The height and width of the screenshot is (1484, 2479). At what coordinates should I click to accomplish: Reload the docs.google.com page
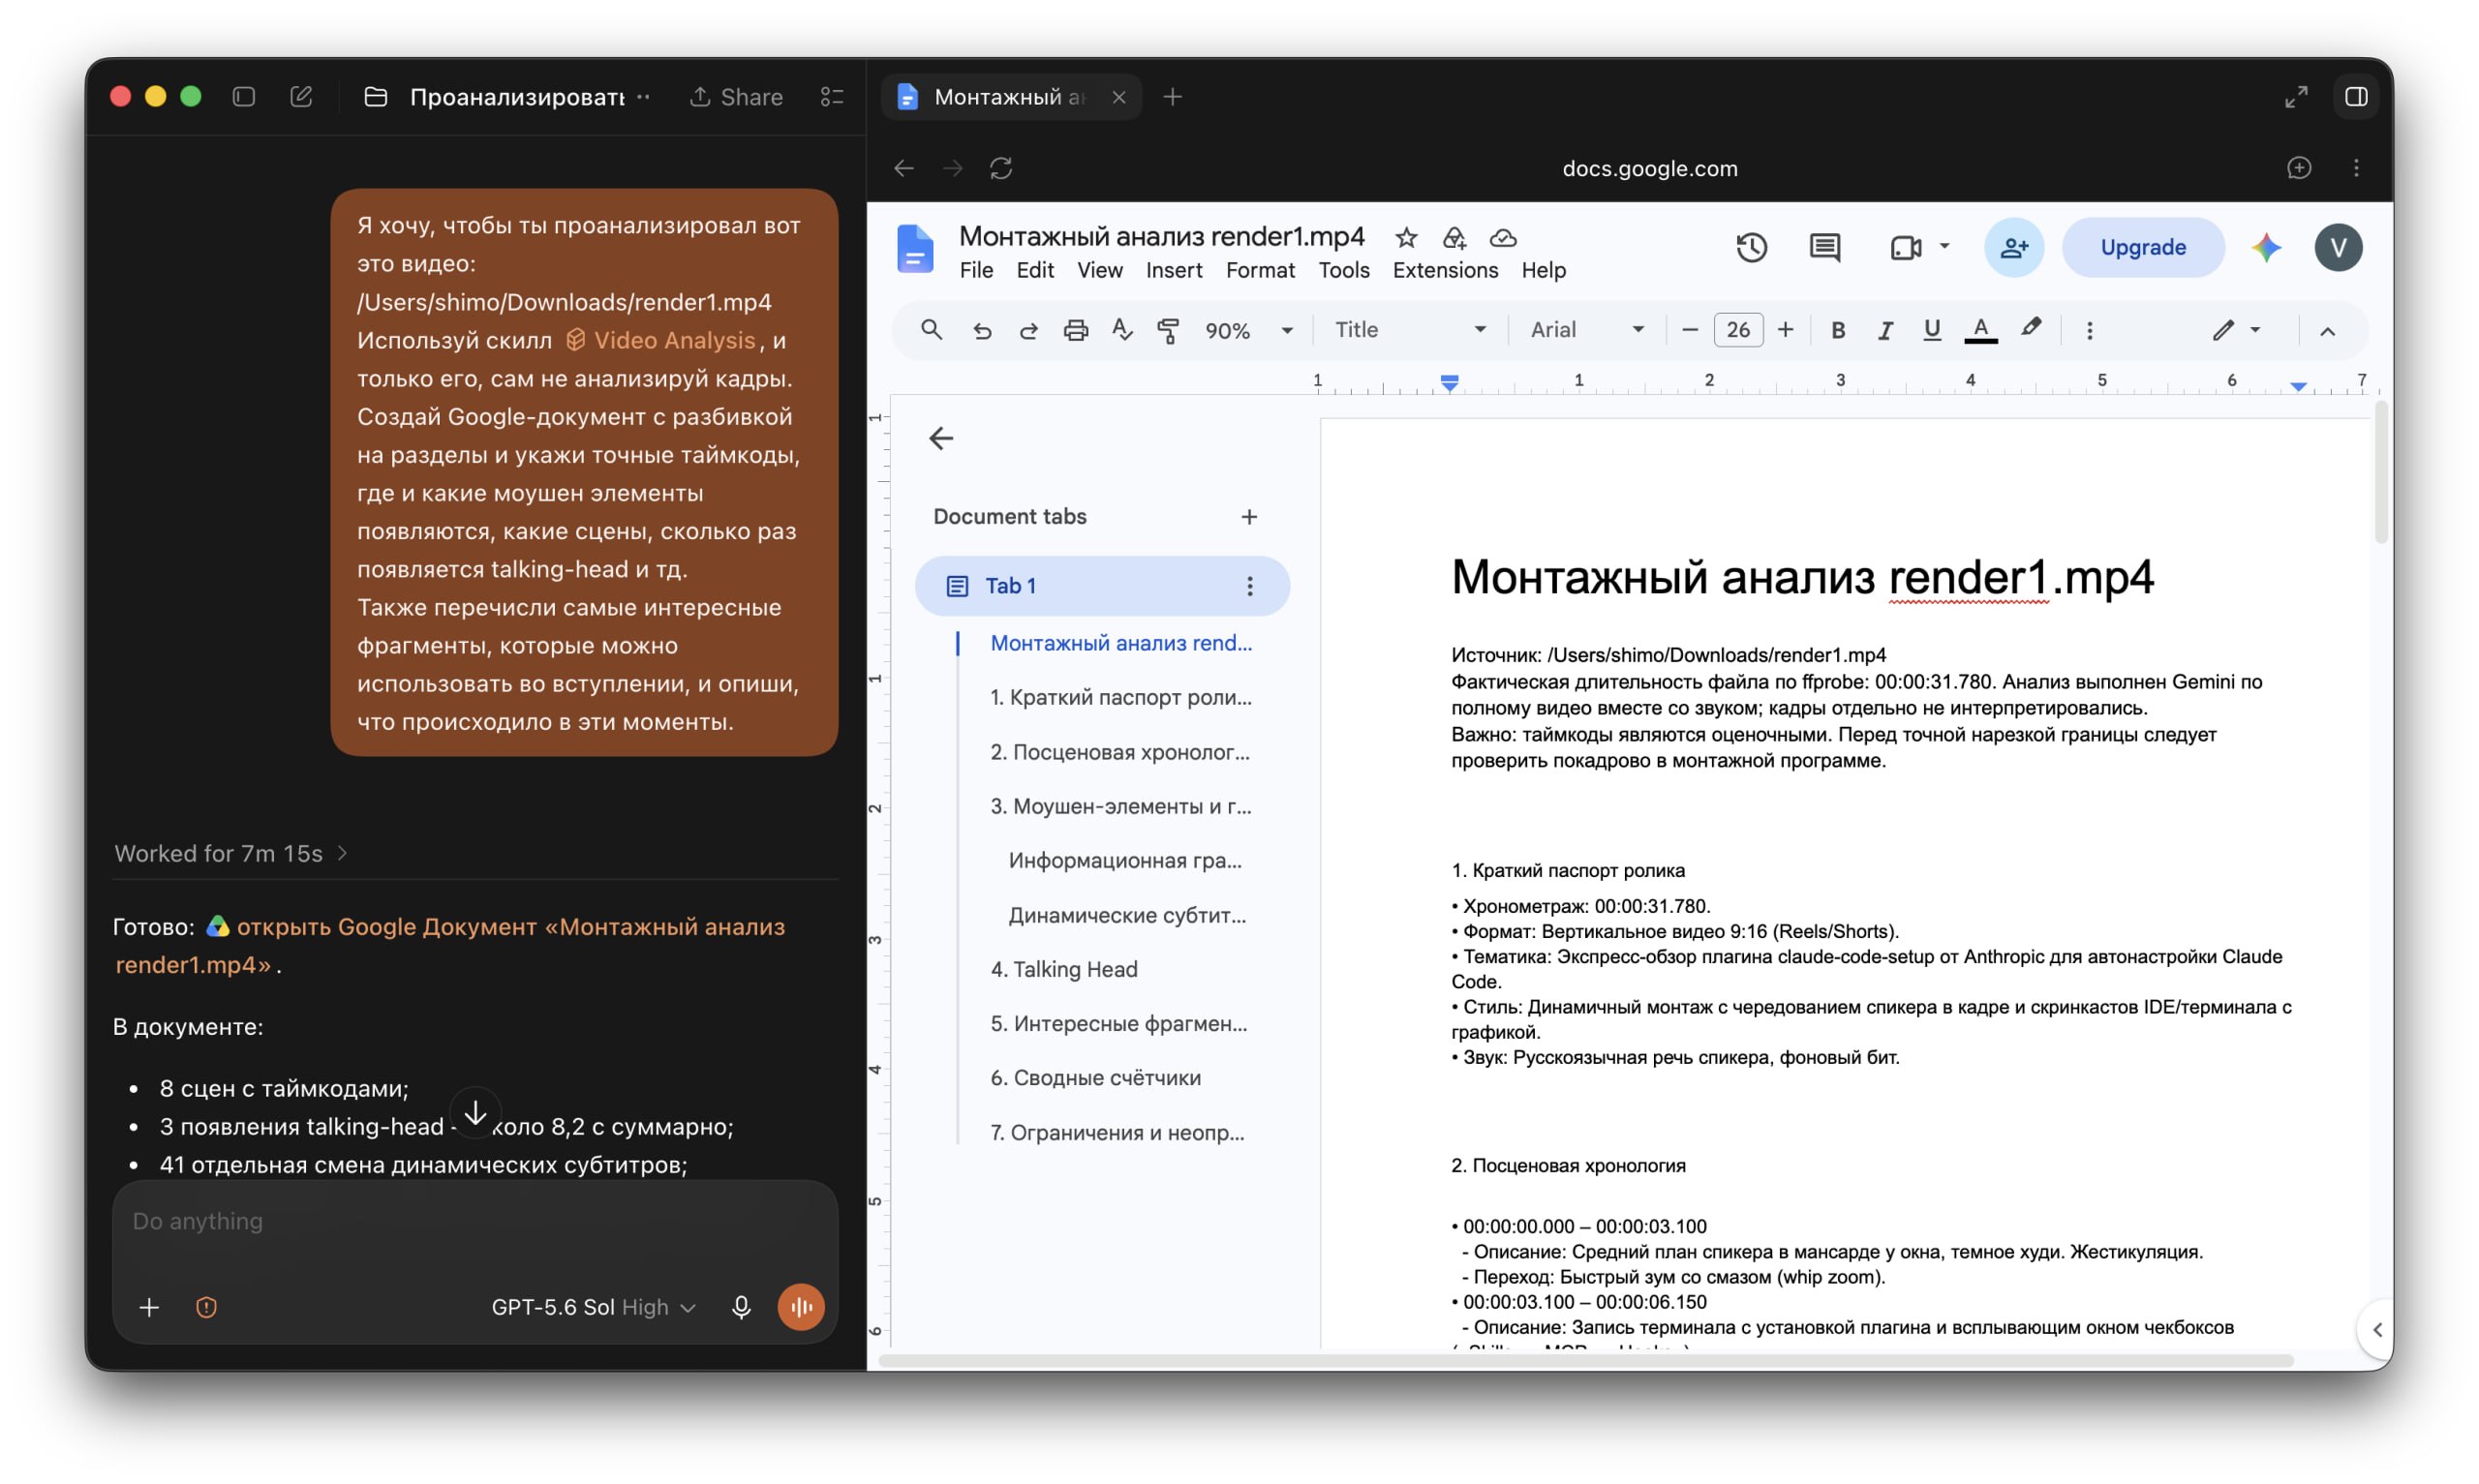pyautogui.click(x=1001, y=168)
